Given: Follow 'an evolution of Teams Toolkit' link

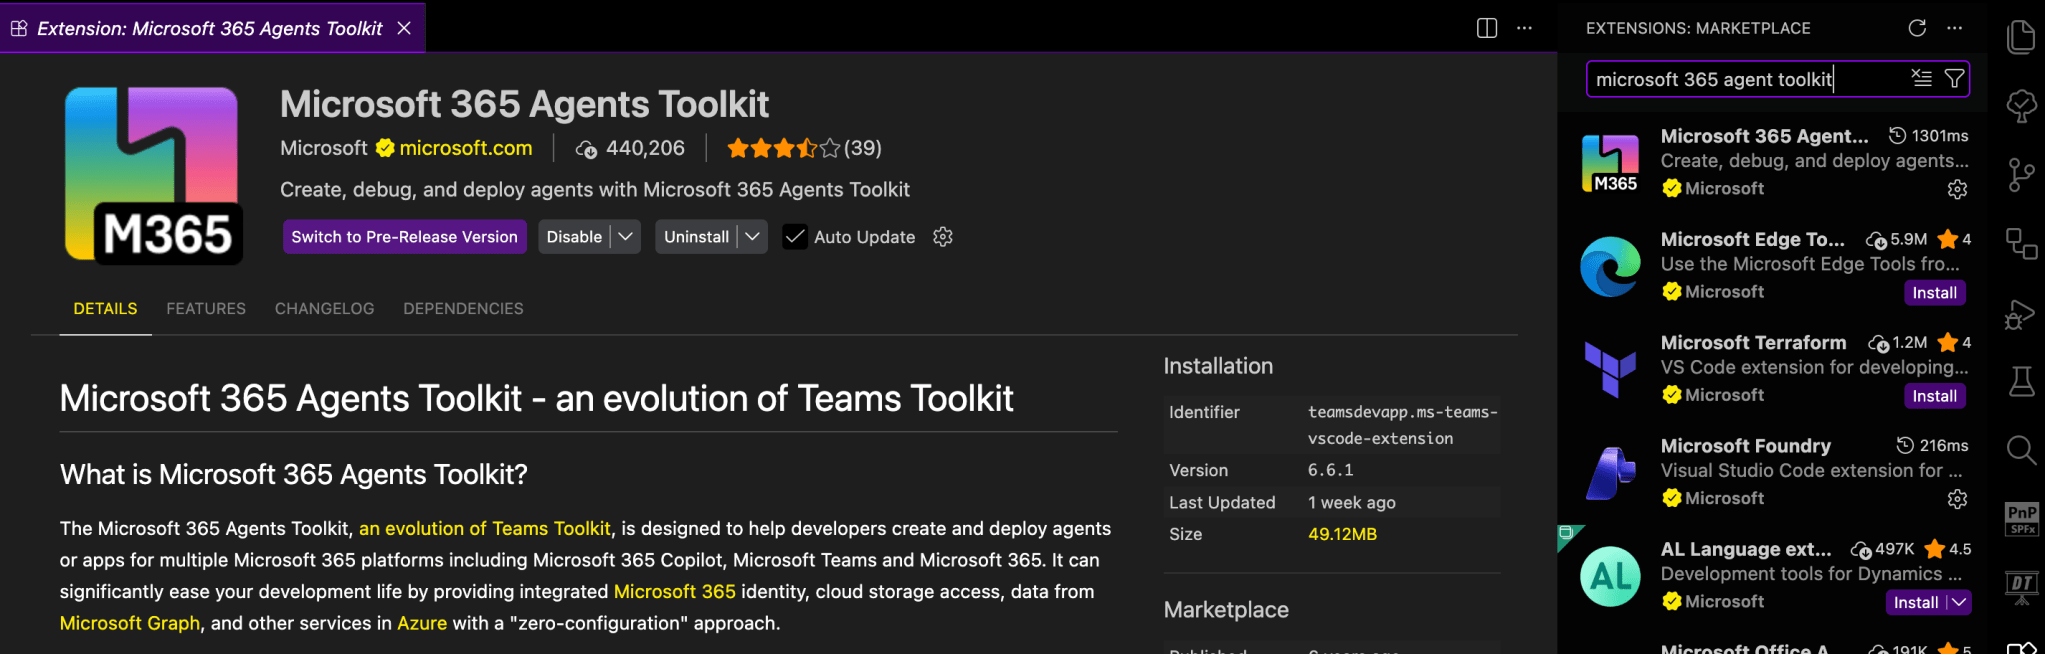Looking at the screenshot, I should [484, 529].
